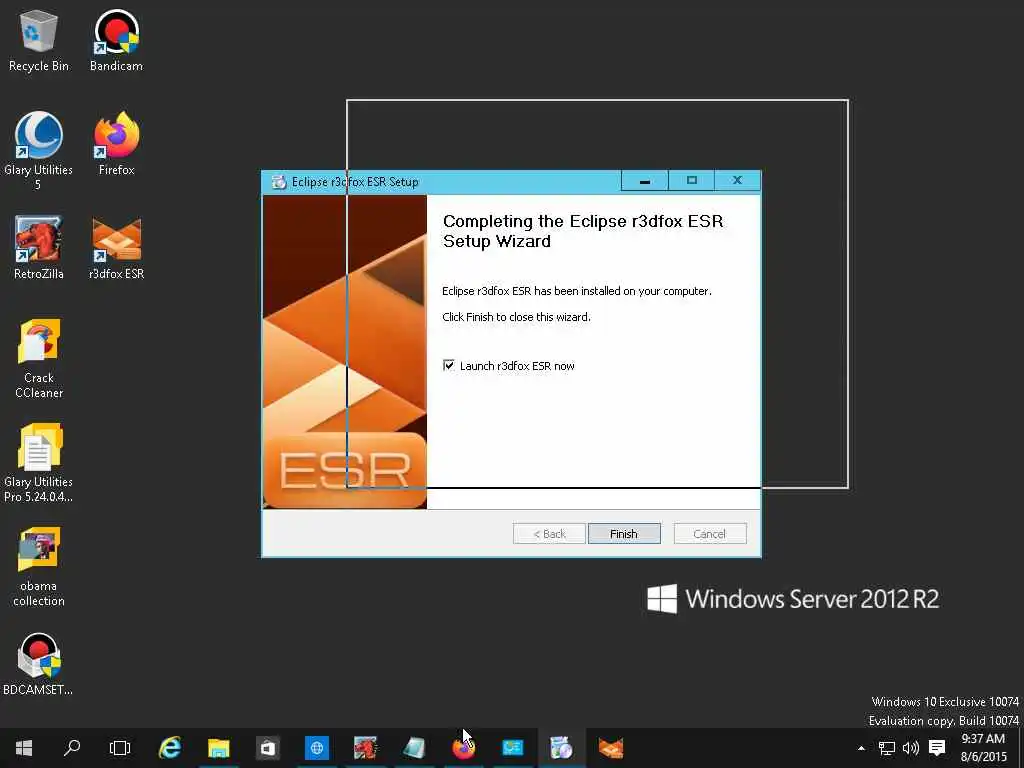The height and width of the screenshot is (768, 1024).
Task: Open taskbar search magnifier
Action: coord(72,748)
